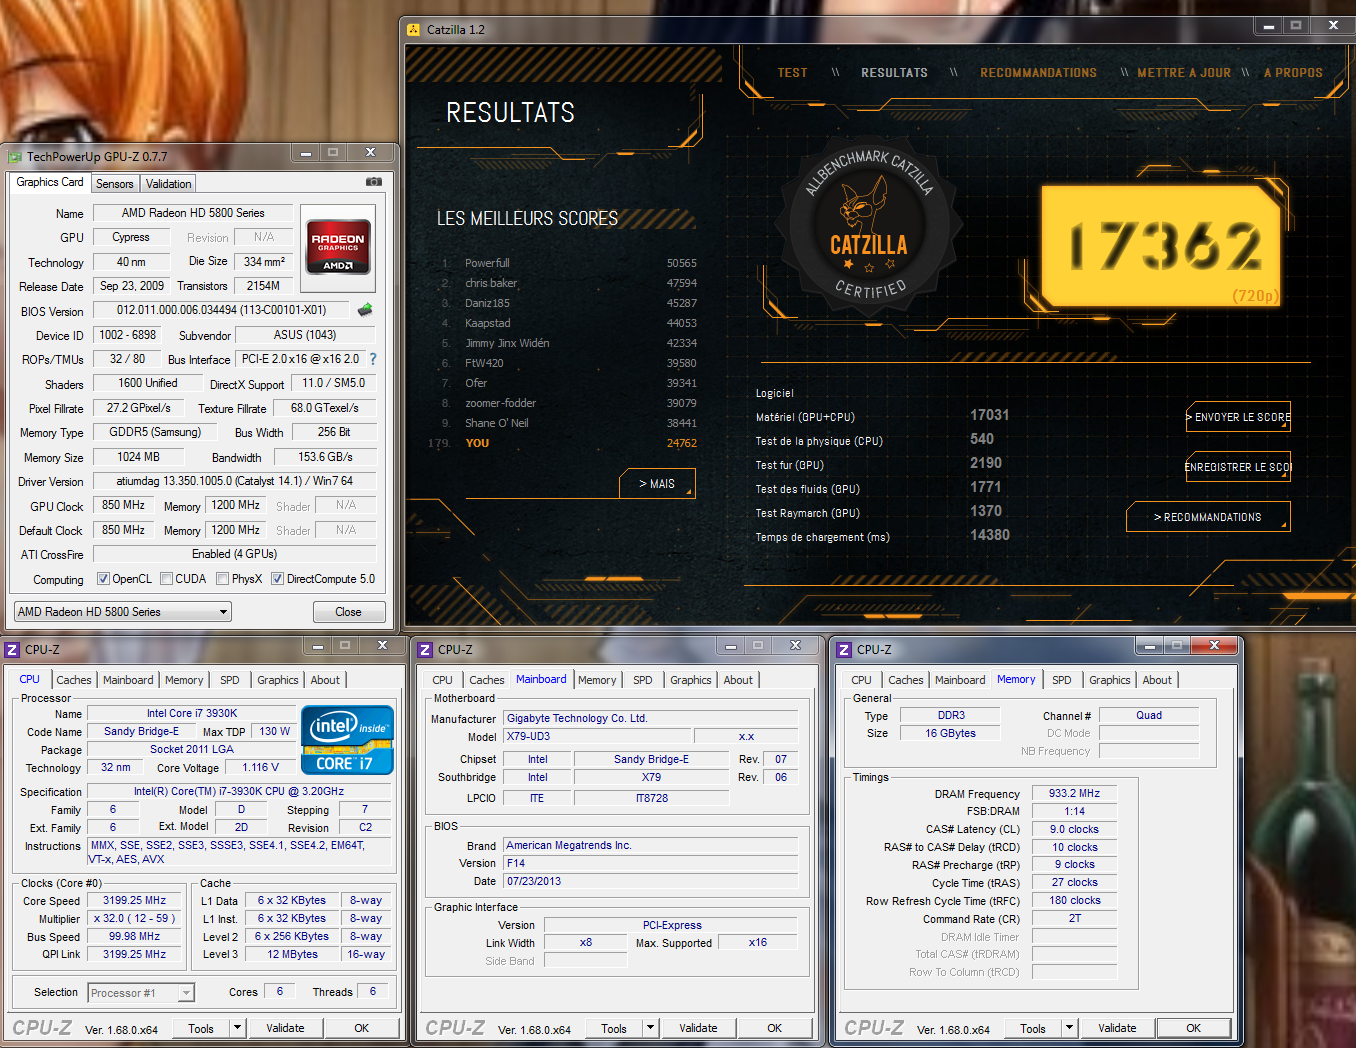The image size is (1356, 1048).
Task: Open A PROPOS in Catzilla
Action: [1293, 73]
